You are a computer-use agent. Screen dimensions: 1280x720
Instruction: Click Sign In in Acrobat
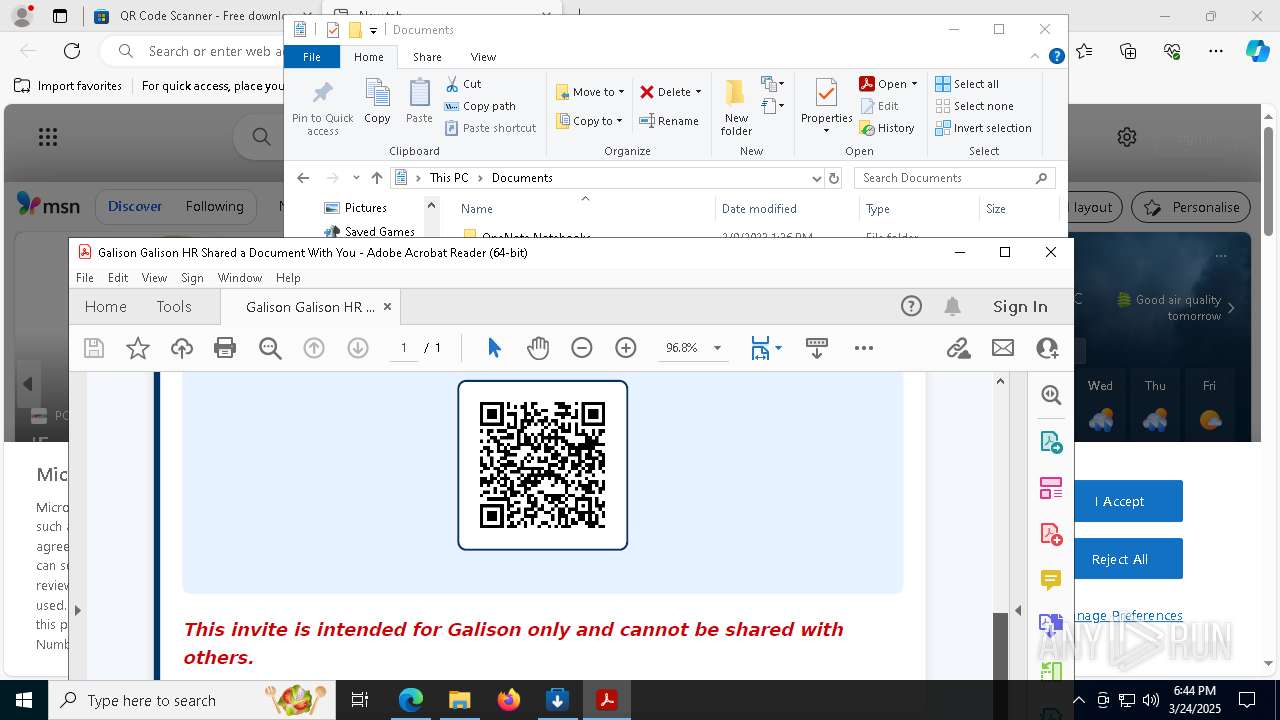[x=1020, y=307]
